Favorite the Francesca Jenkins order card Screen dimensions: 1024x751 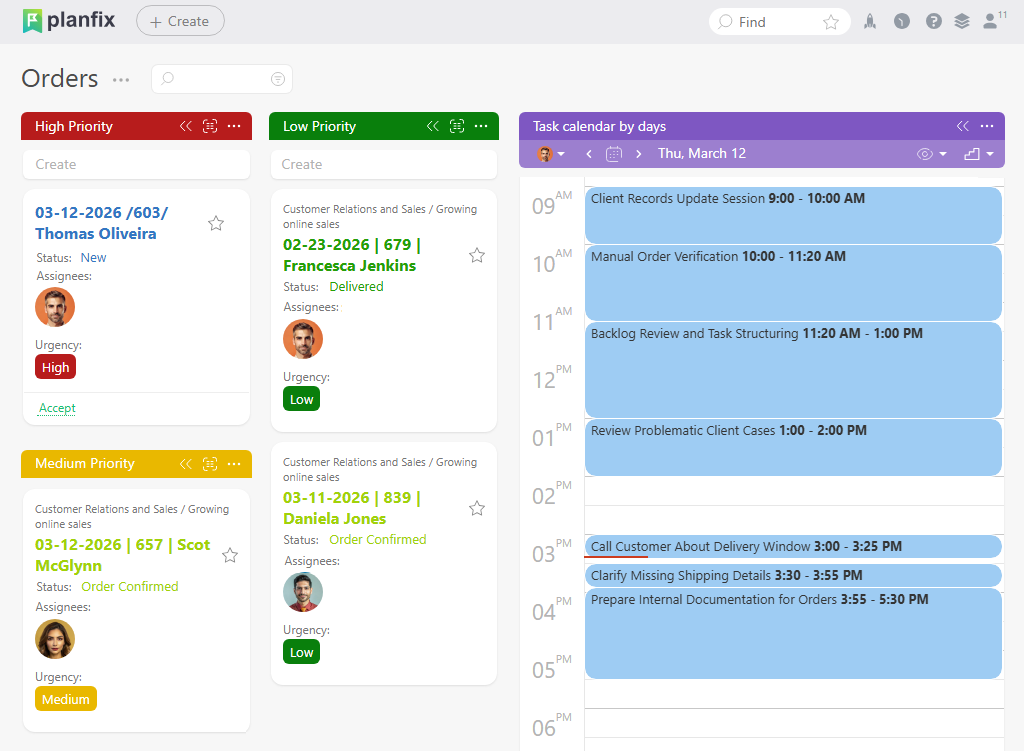[477, 255]
